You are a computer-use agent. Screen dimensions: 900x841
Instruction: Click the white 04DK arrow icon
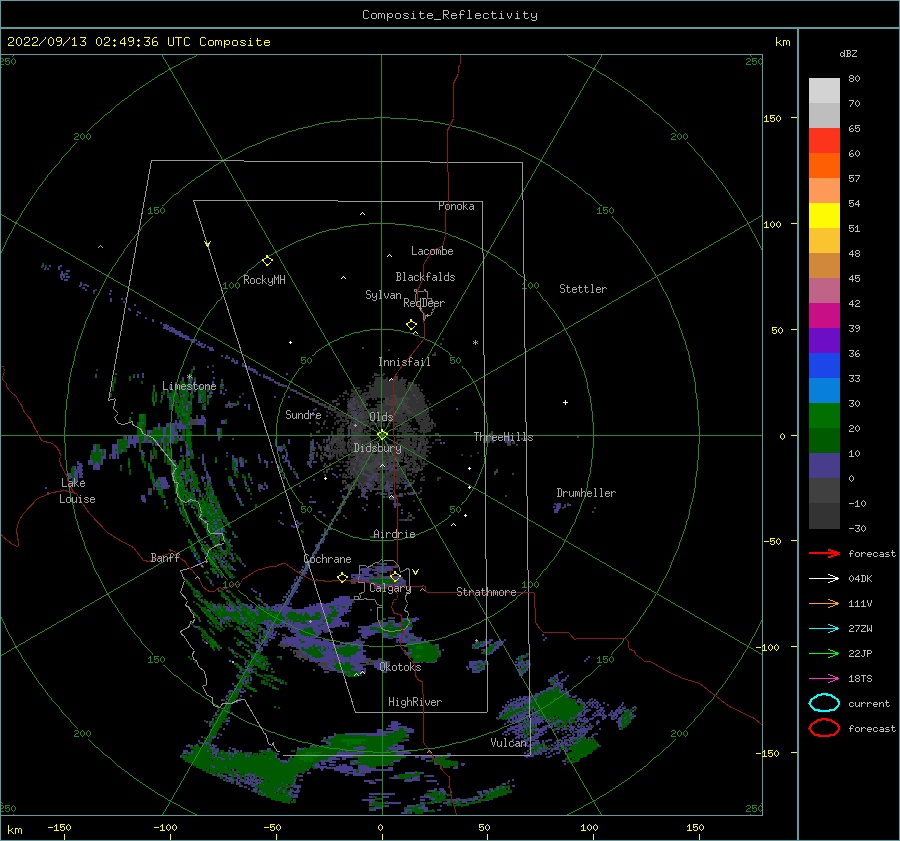[x=824, y=579]
